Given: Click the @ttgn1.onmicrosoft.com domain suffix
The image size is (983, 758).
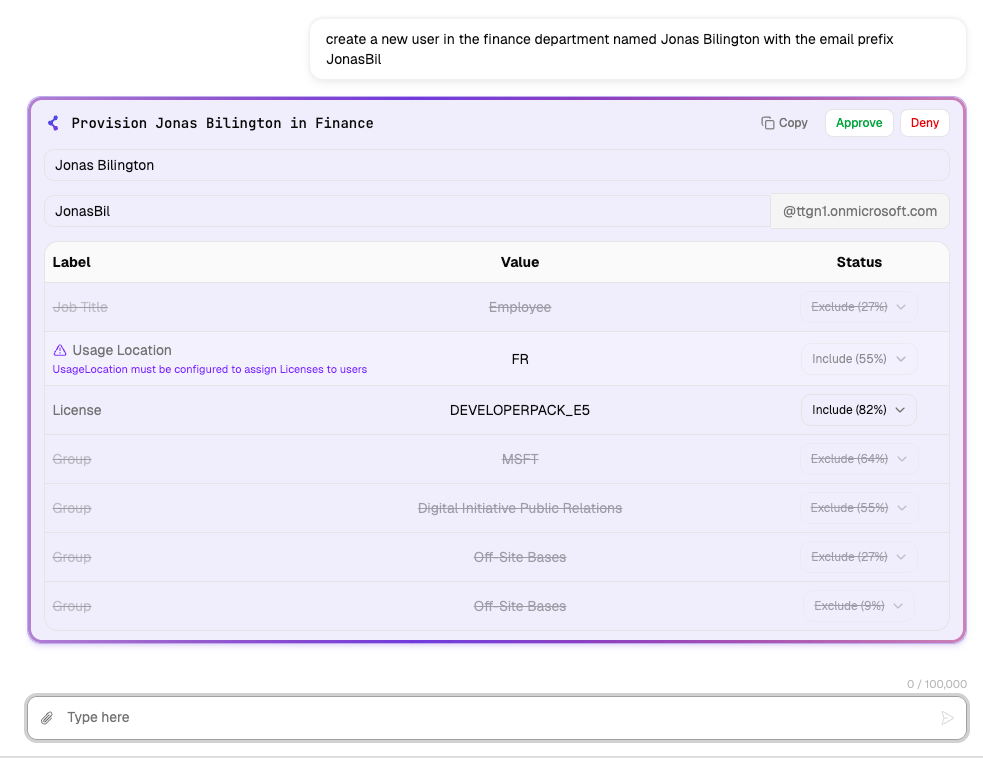Looking at the screenshot, I should (859, 211).
